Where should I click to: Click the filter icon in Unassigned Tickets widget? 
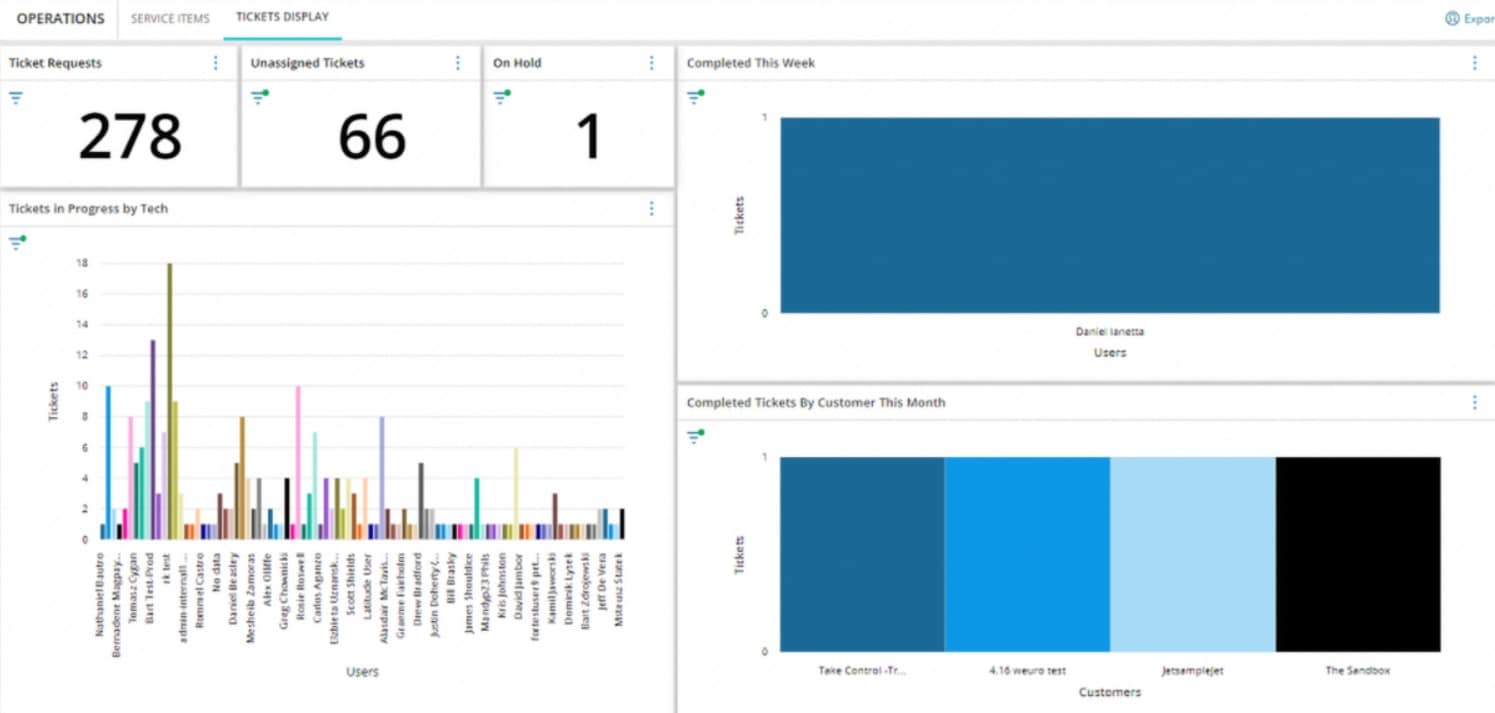(x=260, y=97)
